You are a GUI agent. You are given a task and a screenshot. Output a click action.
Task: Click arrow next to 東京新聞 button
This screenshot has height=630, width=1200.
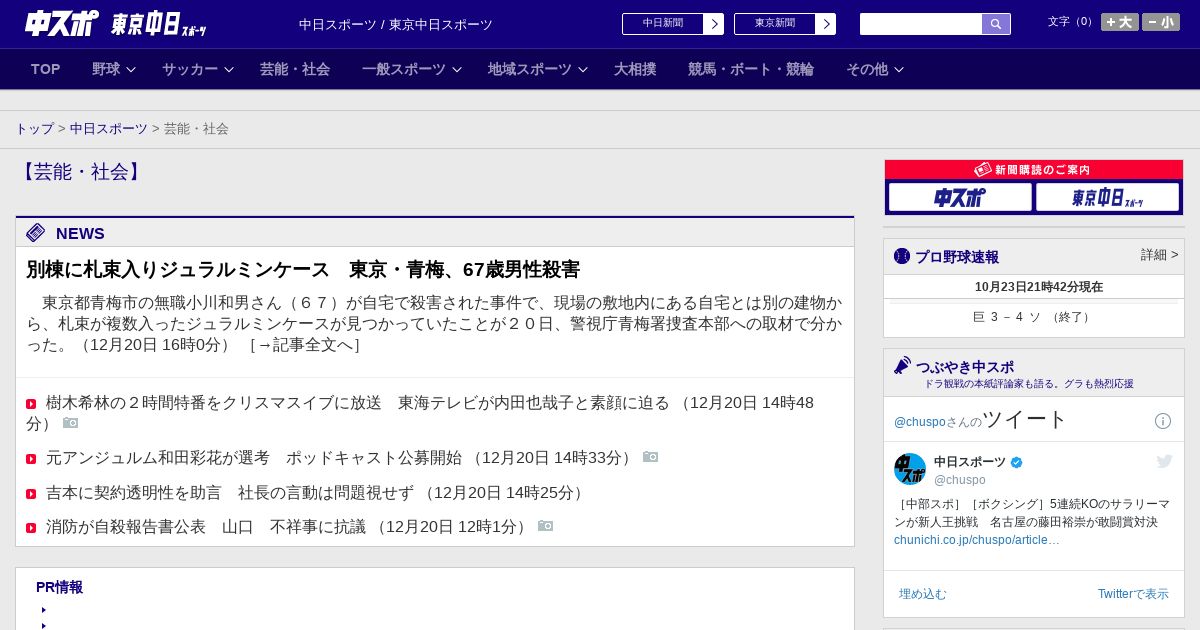826,24
